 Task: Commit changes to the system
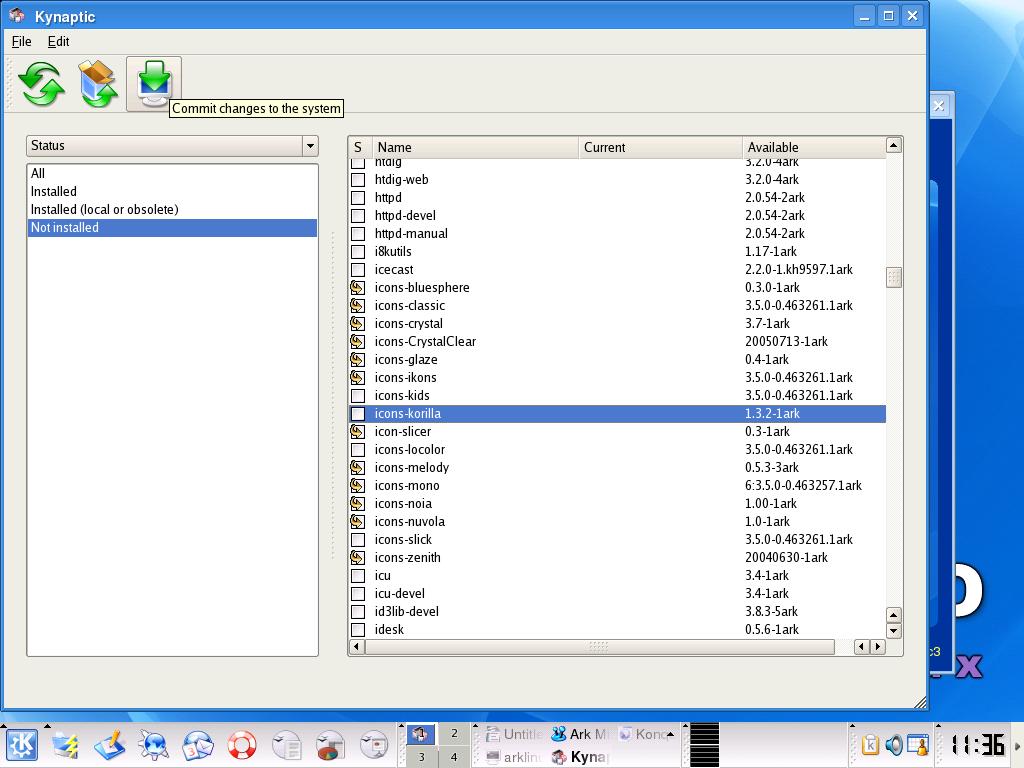click(x=154, y=84)
